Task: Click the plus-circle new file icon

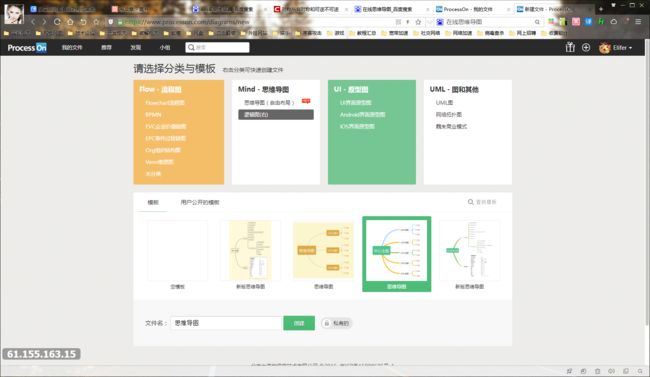Action: 586,47
